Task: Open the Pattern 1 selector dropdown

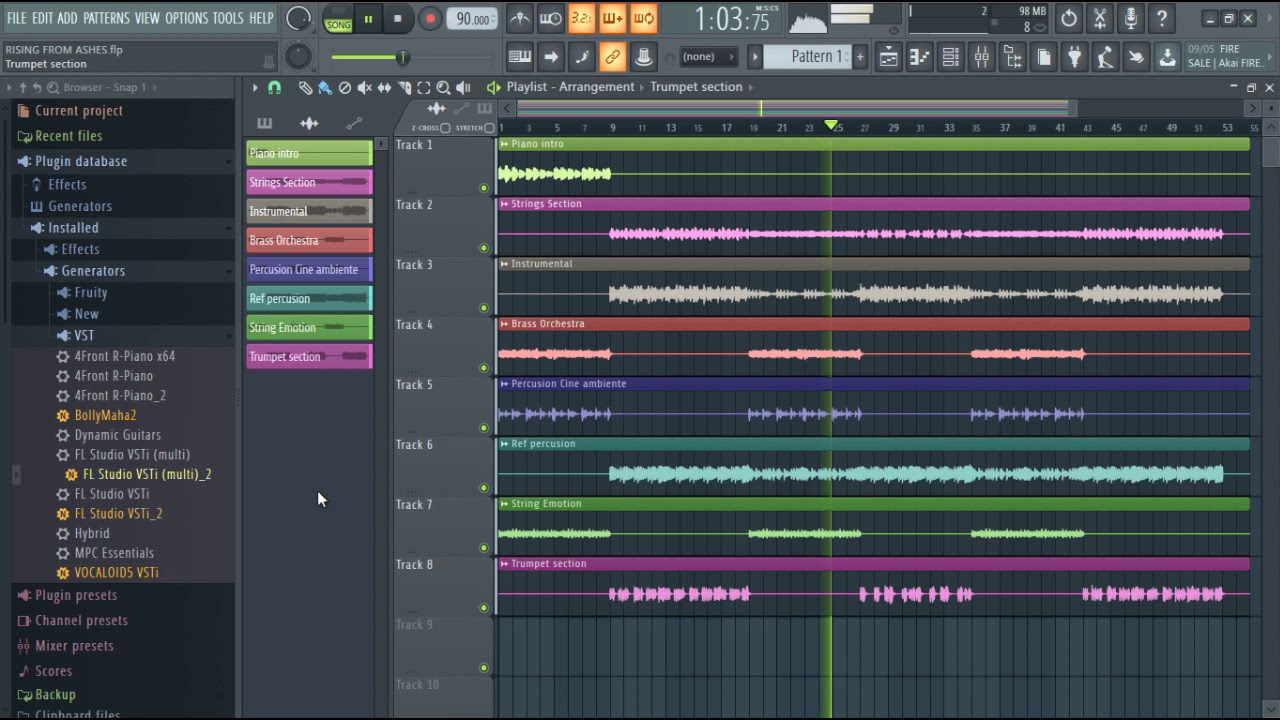Action: click(807, 57)
